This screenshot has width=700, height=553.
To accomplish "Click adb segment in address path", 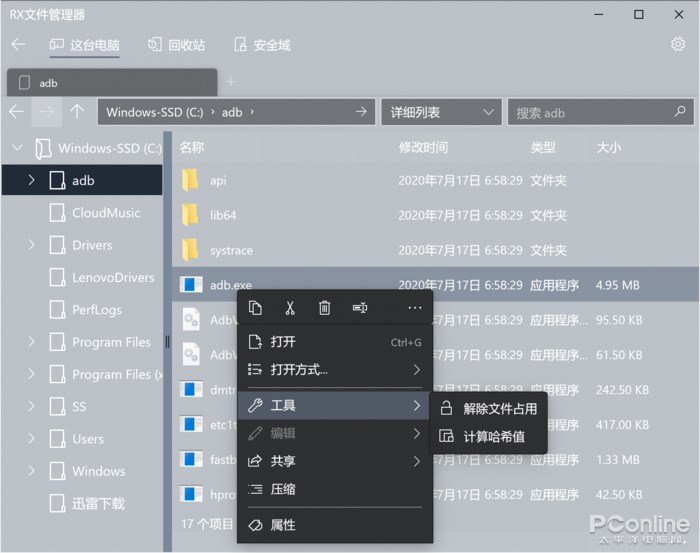I will (232, 112).
